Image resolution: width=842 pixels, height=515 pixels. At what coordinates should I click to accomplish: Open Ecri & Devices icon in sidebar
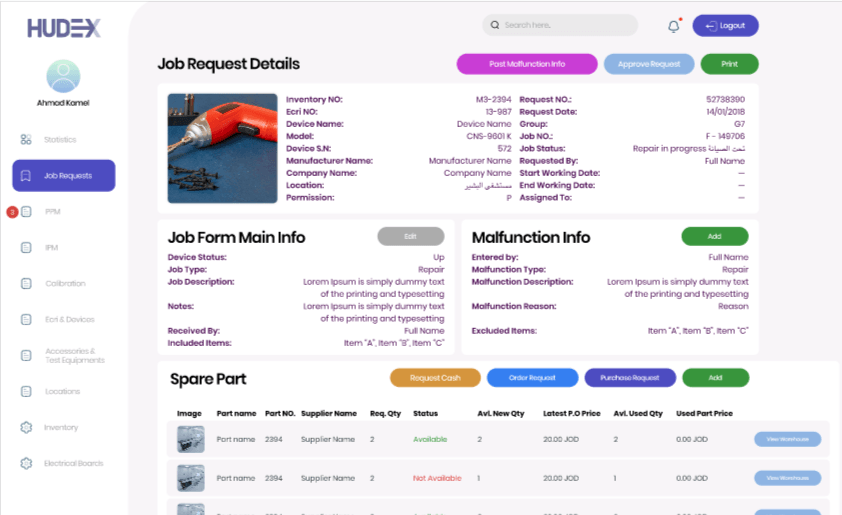26,320
